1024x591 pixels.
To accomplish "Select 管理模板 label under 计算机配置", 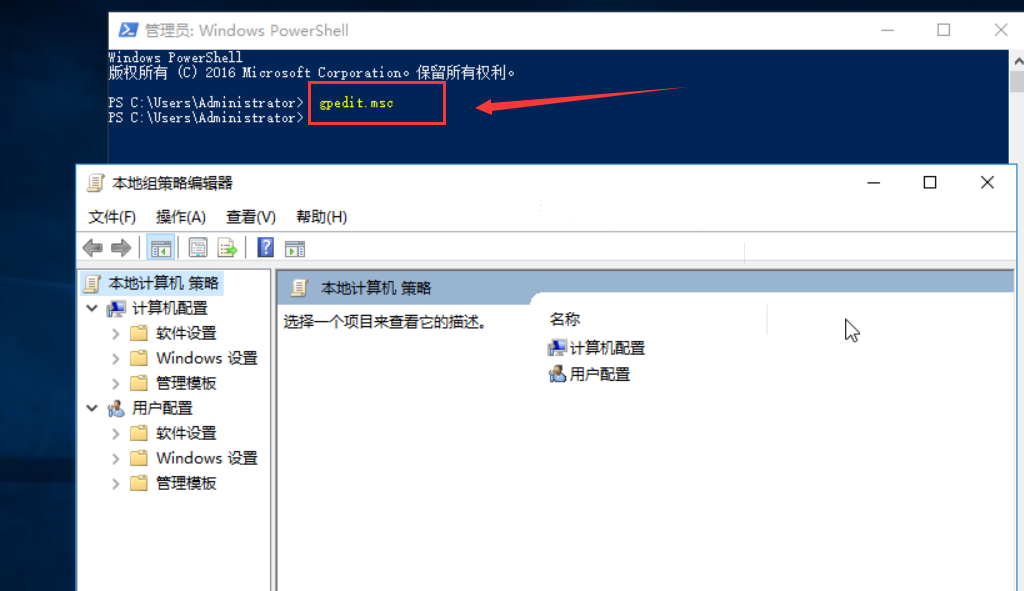I will coord(186,383).
